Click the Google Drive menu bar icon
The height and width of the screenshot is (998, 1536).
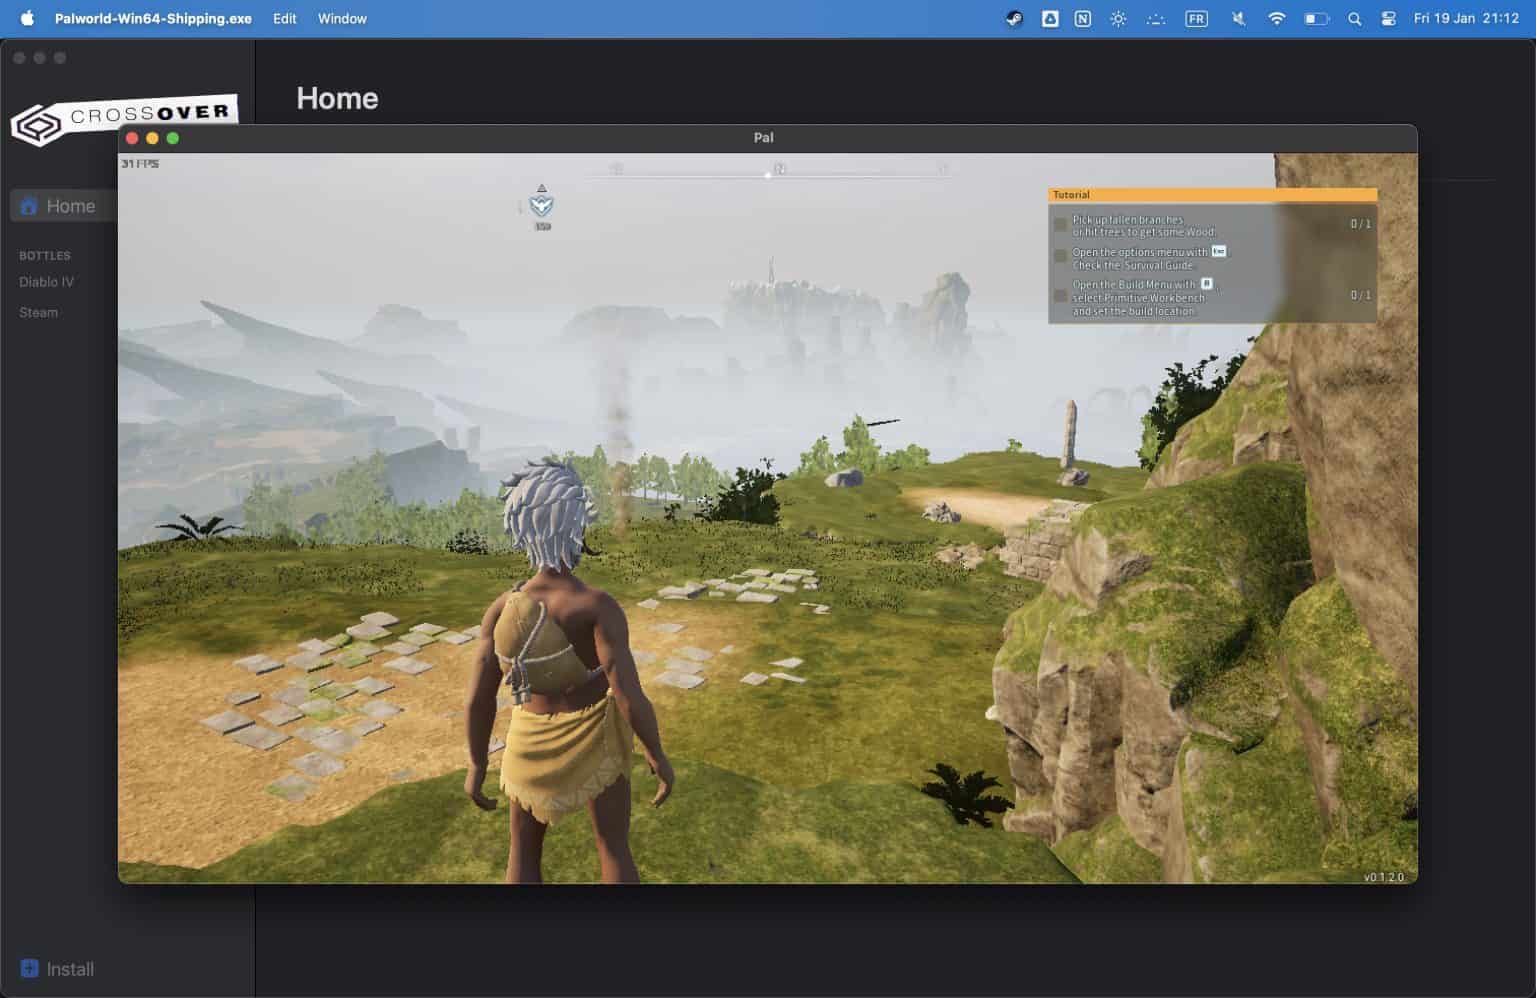1050,18
